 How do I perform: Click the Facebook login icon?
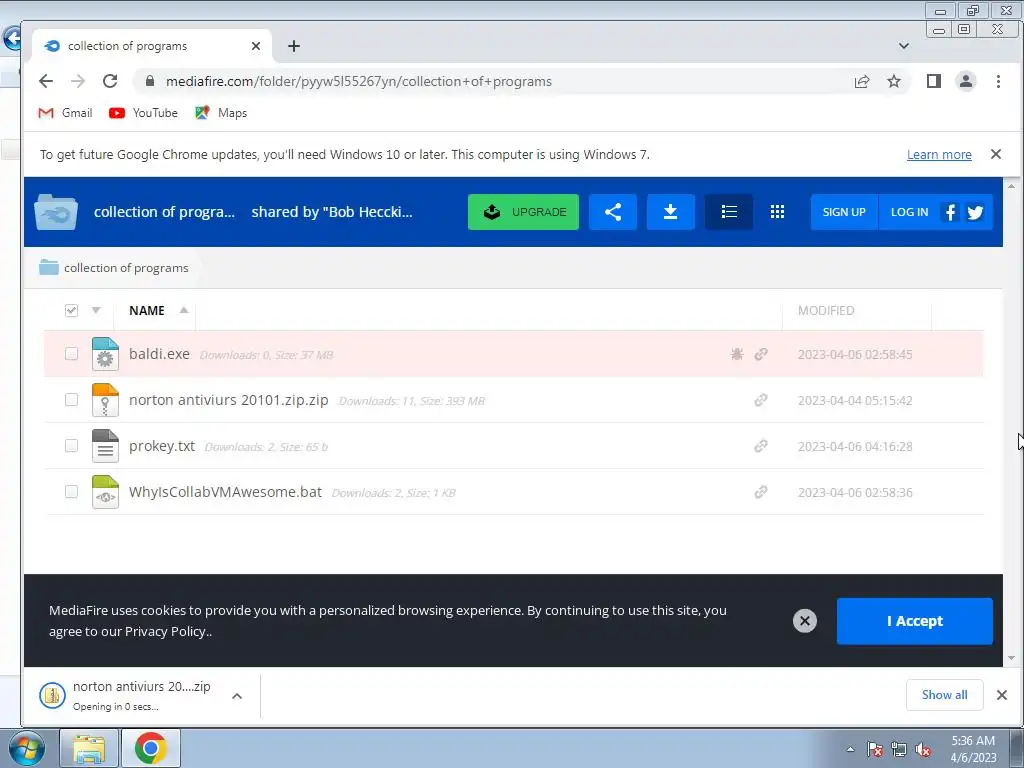point(950,212)
